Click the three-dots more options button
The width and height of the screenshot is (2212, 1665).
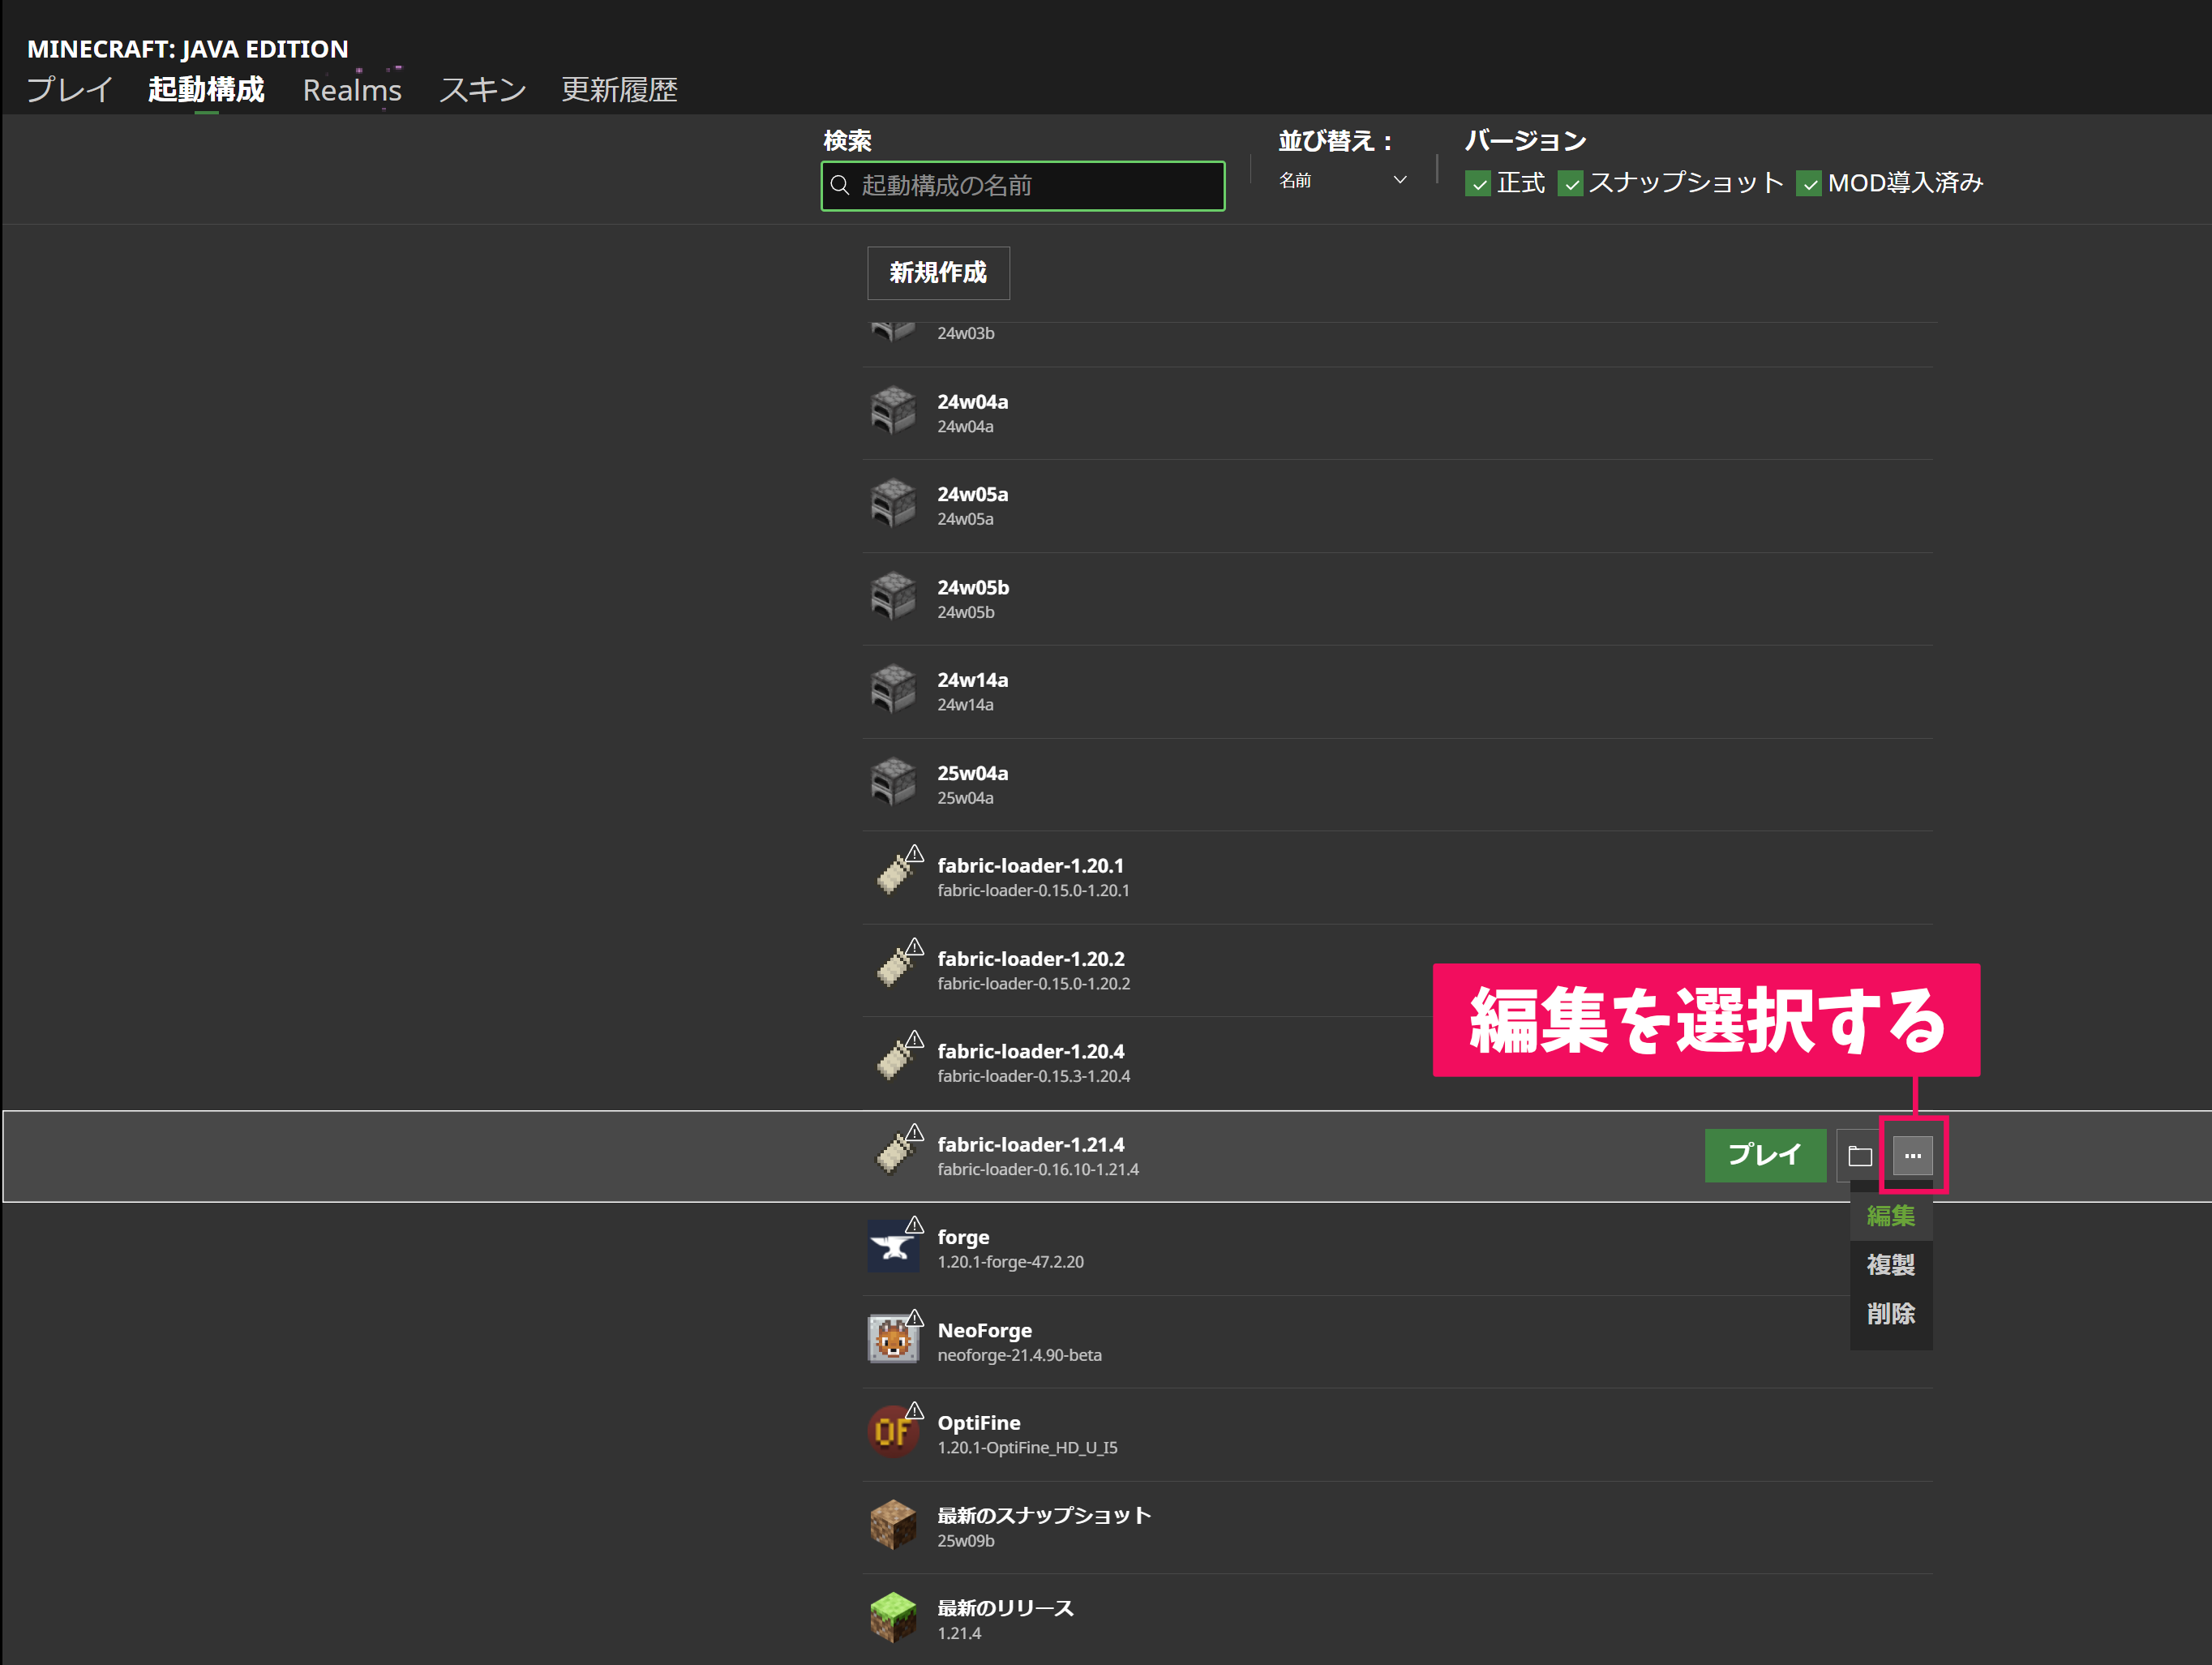pos(1912,1156)
